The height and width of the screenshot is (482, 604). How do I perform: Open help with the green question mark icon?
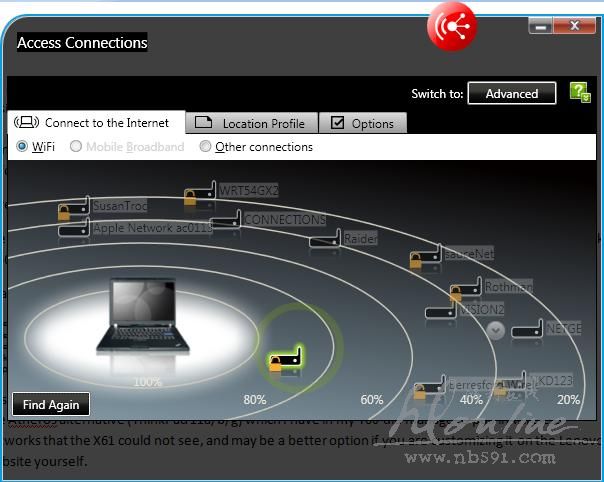click(x=580, y=93)
